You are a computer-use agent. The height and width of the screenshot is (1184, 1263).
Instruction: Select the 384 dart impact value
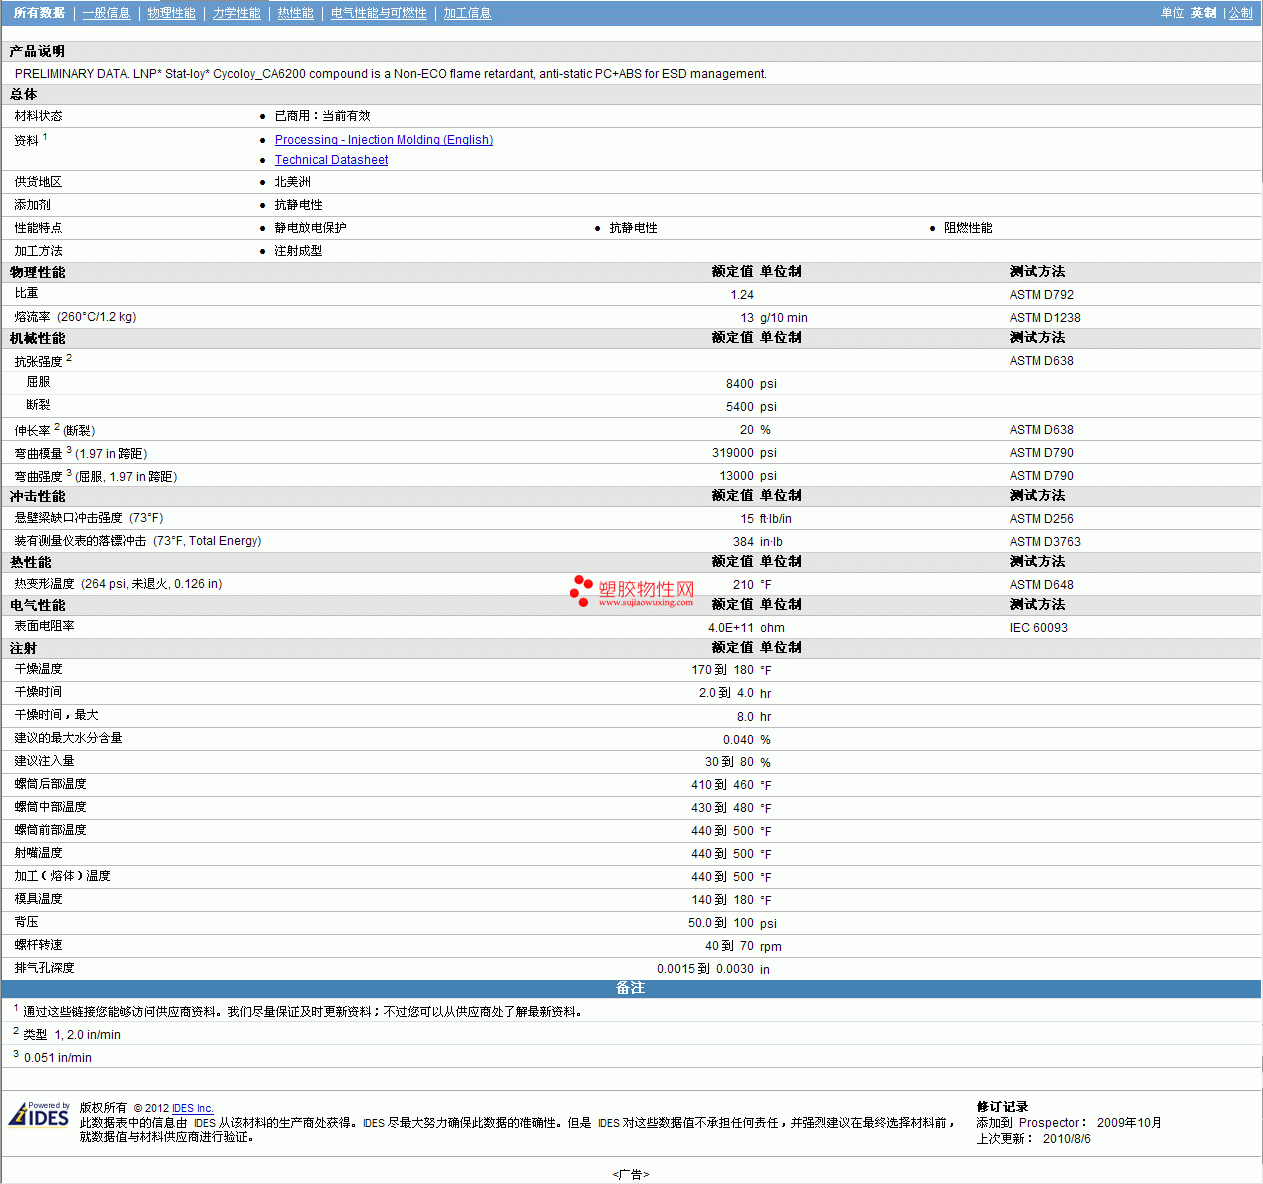744,542
